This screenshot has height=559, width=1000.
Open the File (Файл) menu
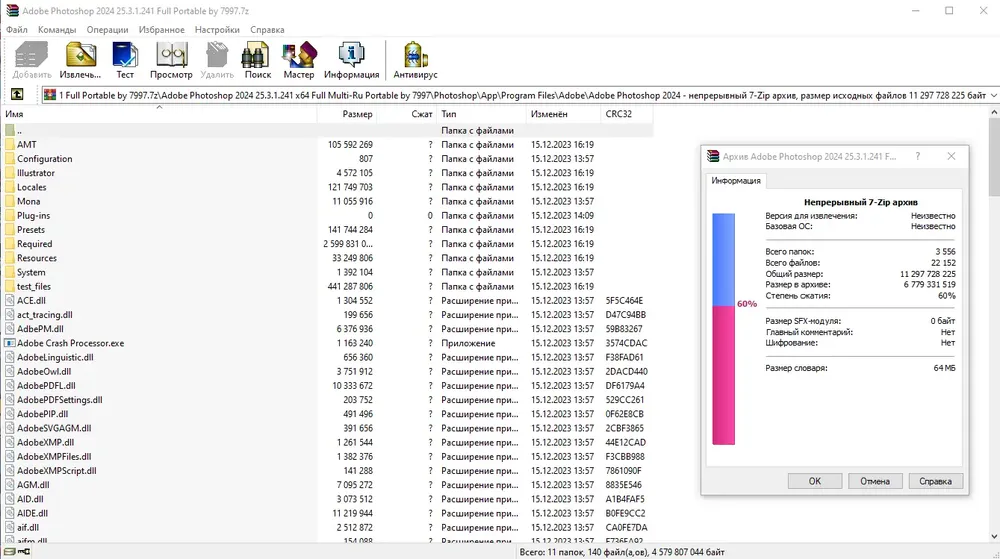click(x=17, y=29)
